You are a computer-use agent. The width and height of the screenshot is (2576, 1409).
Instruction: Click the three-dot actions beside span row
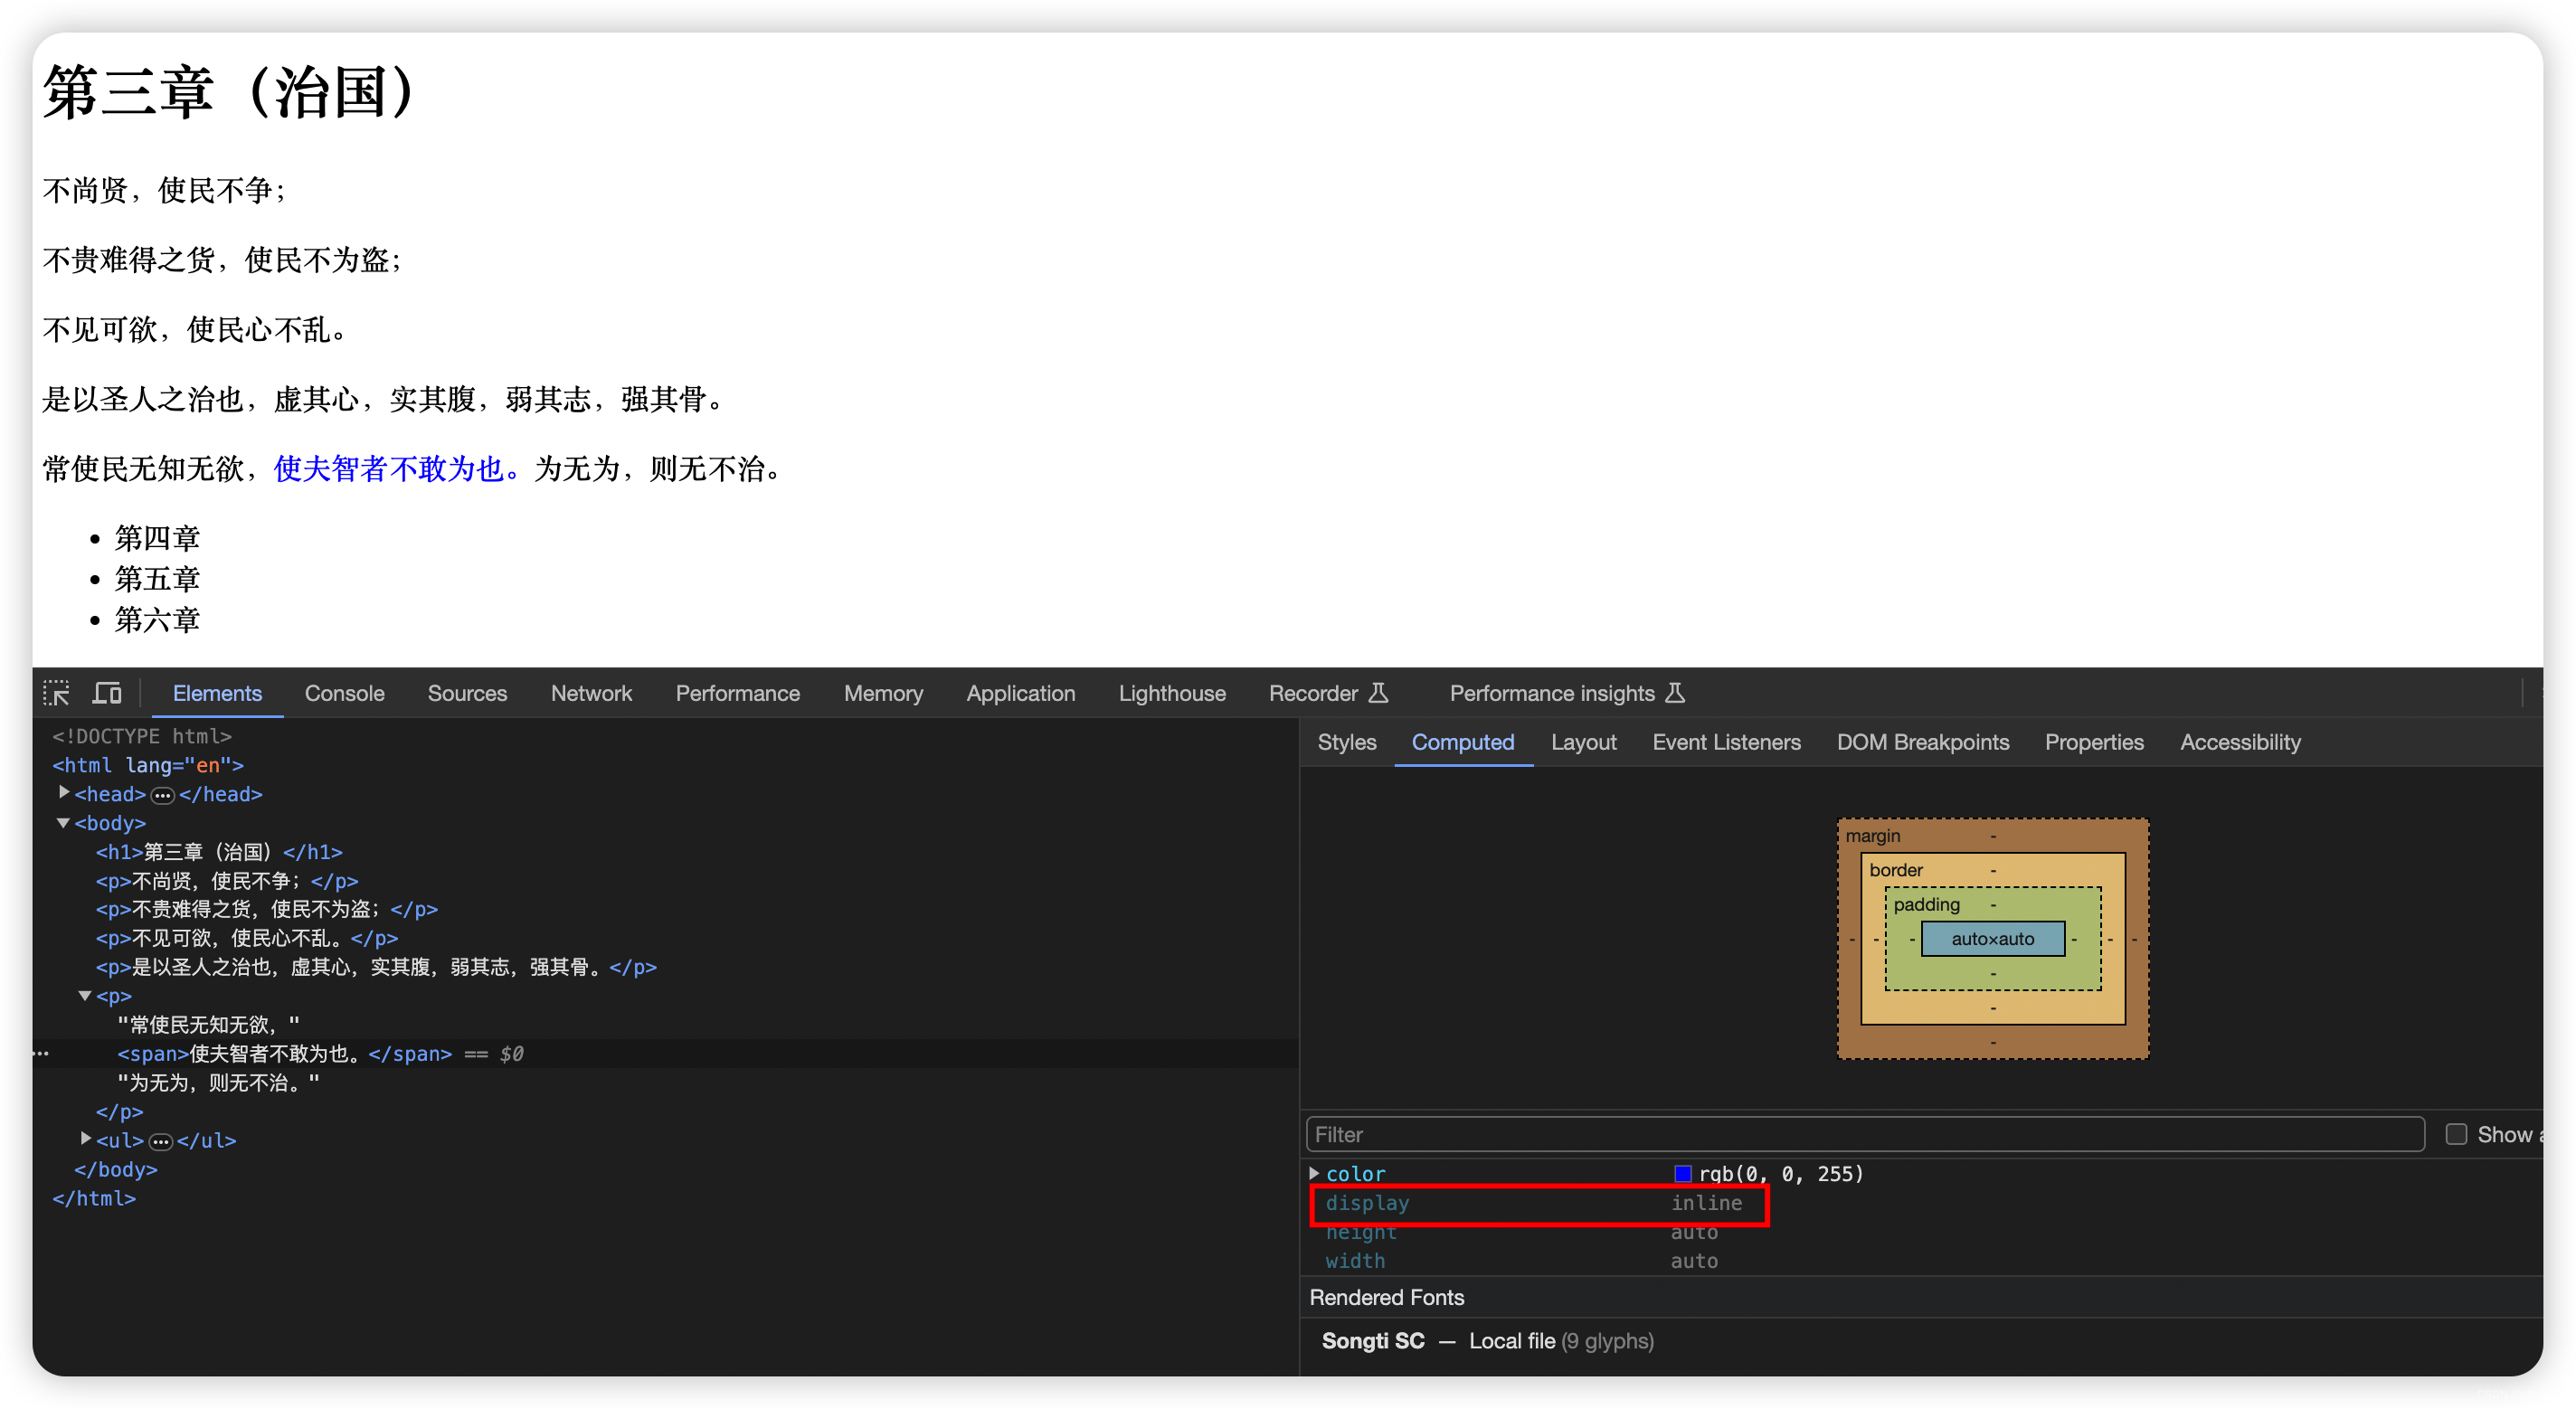click(x=41, y=1054)
